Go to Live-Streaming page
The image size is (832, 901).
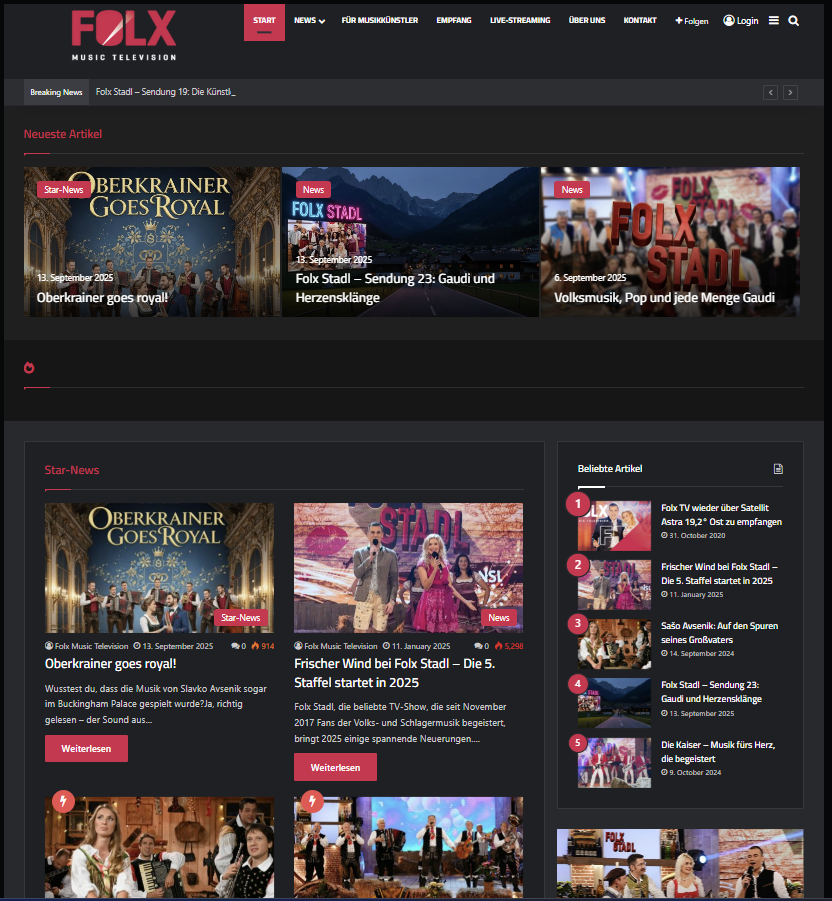(x=520, y=21)
